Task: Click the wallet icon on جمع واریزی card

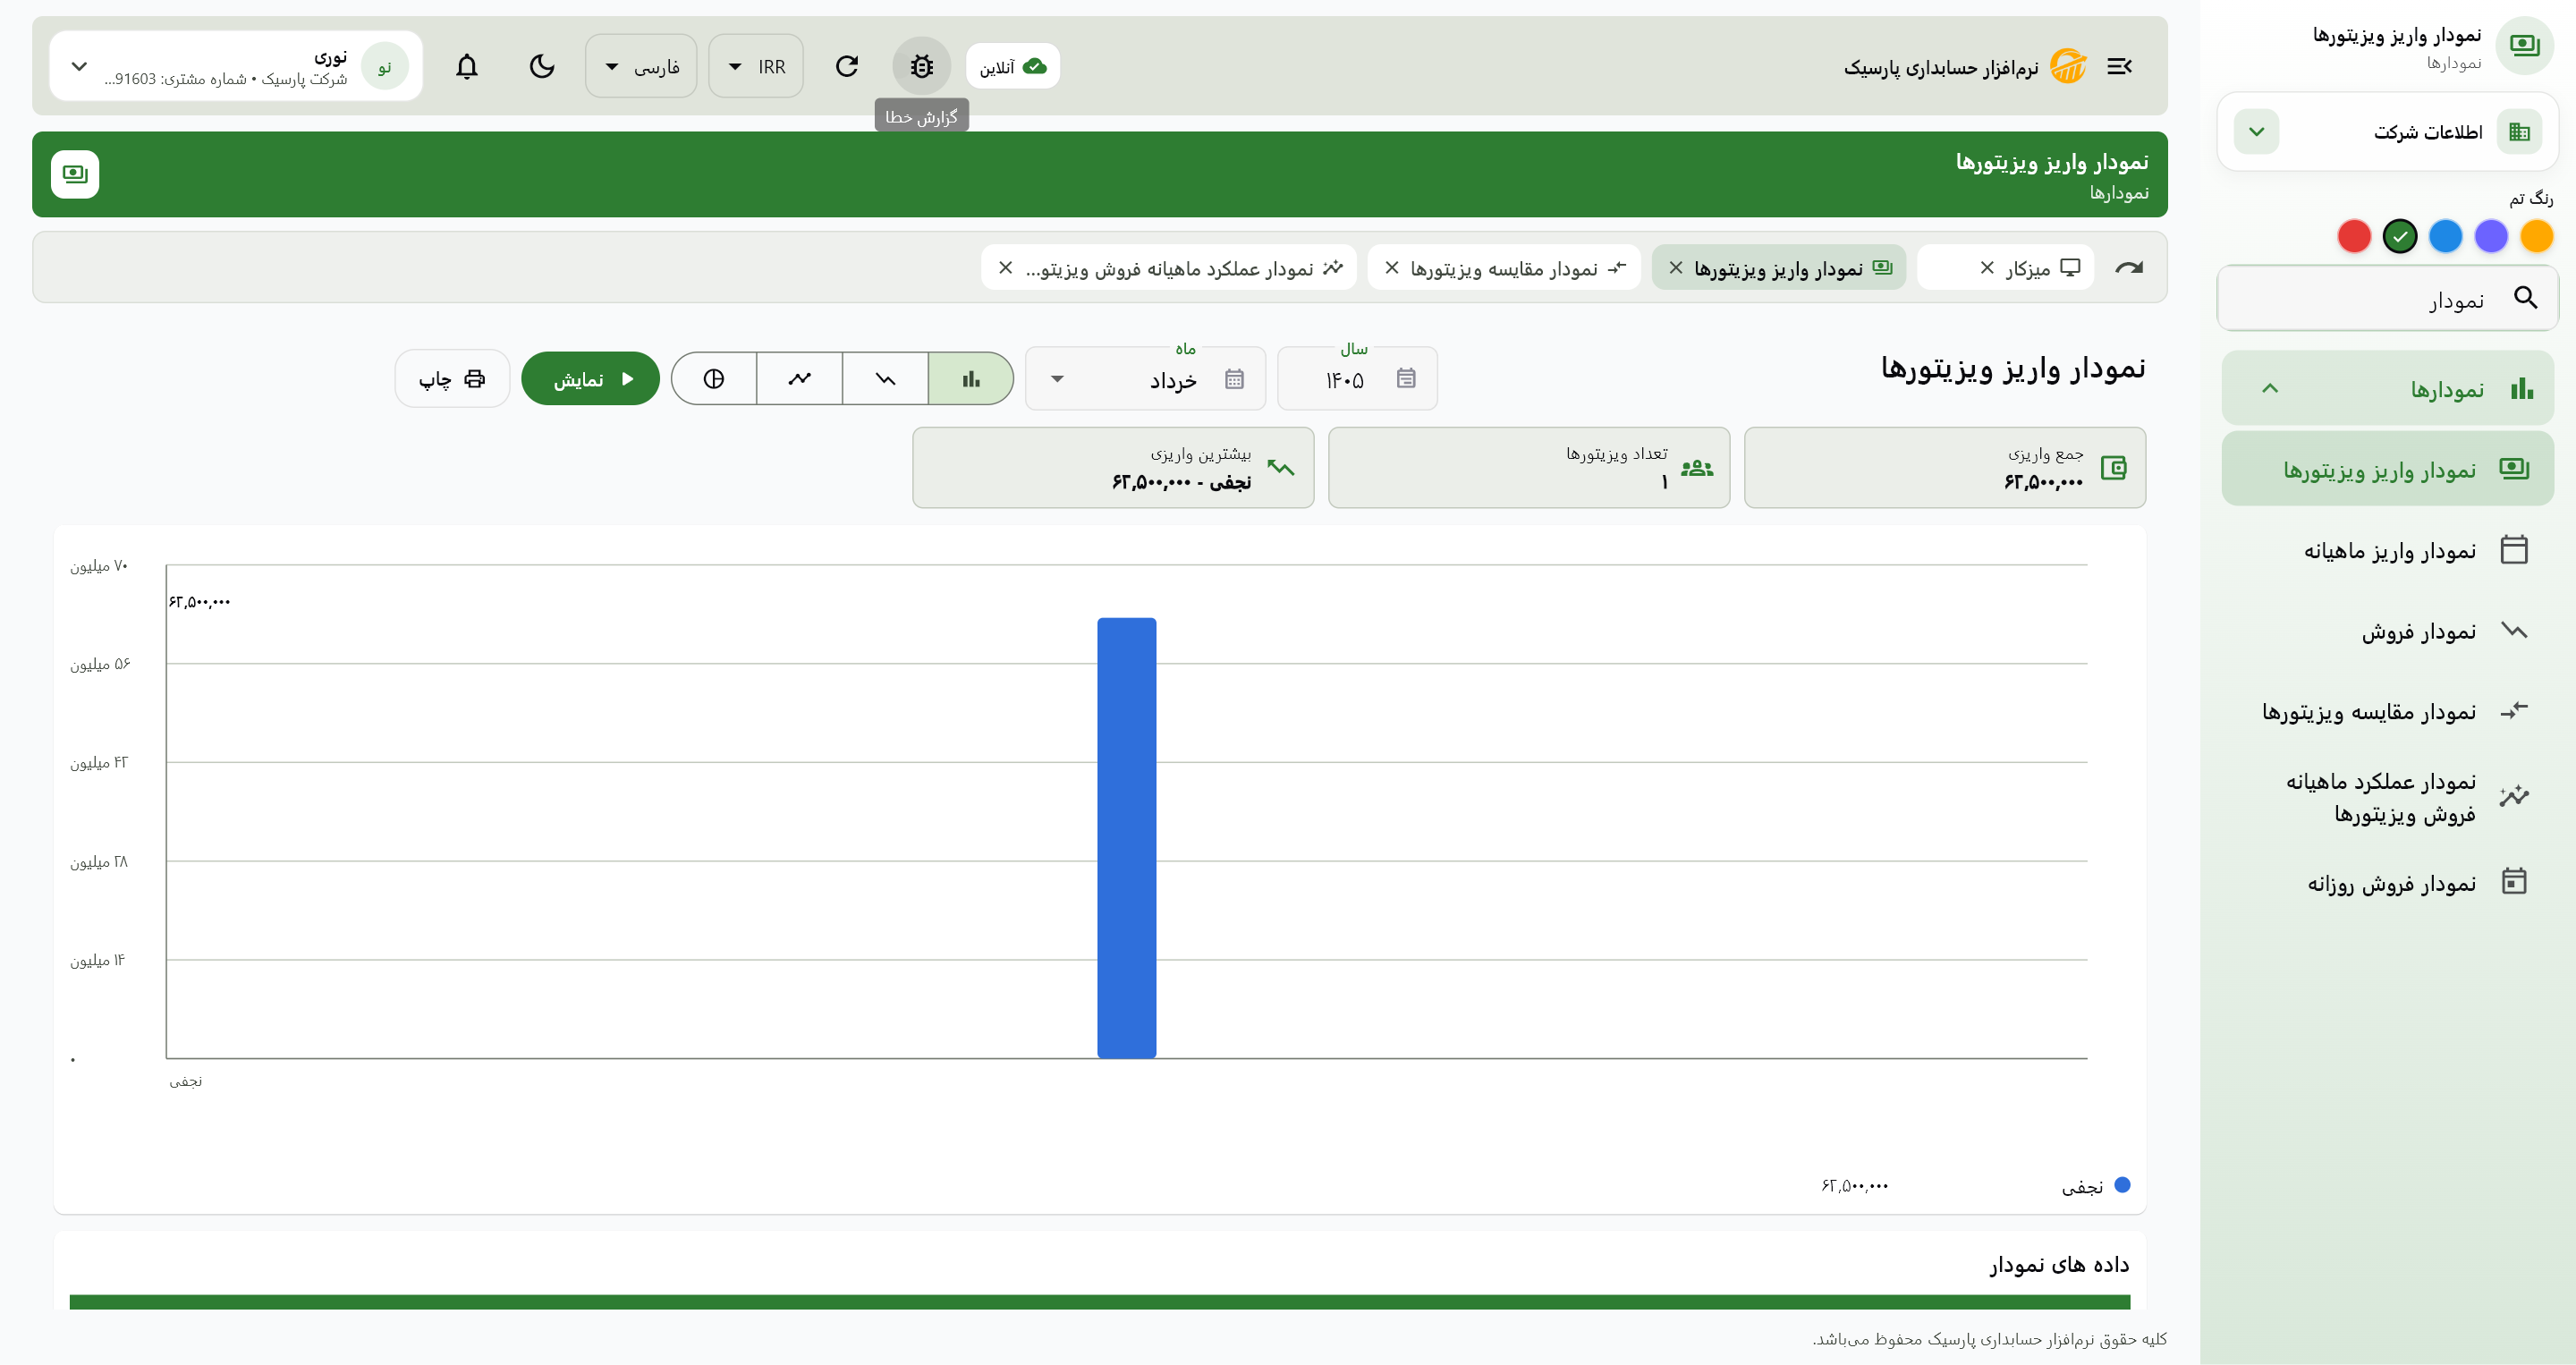Action: click(x=2113, y=467)
